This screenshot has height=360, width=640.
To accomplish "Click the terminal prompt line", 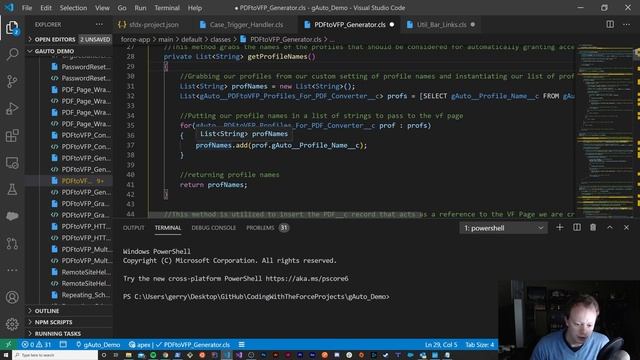I will pos(256,296).
